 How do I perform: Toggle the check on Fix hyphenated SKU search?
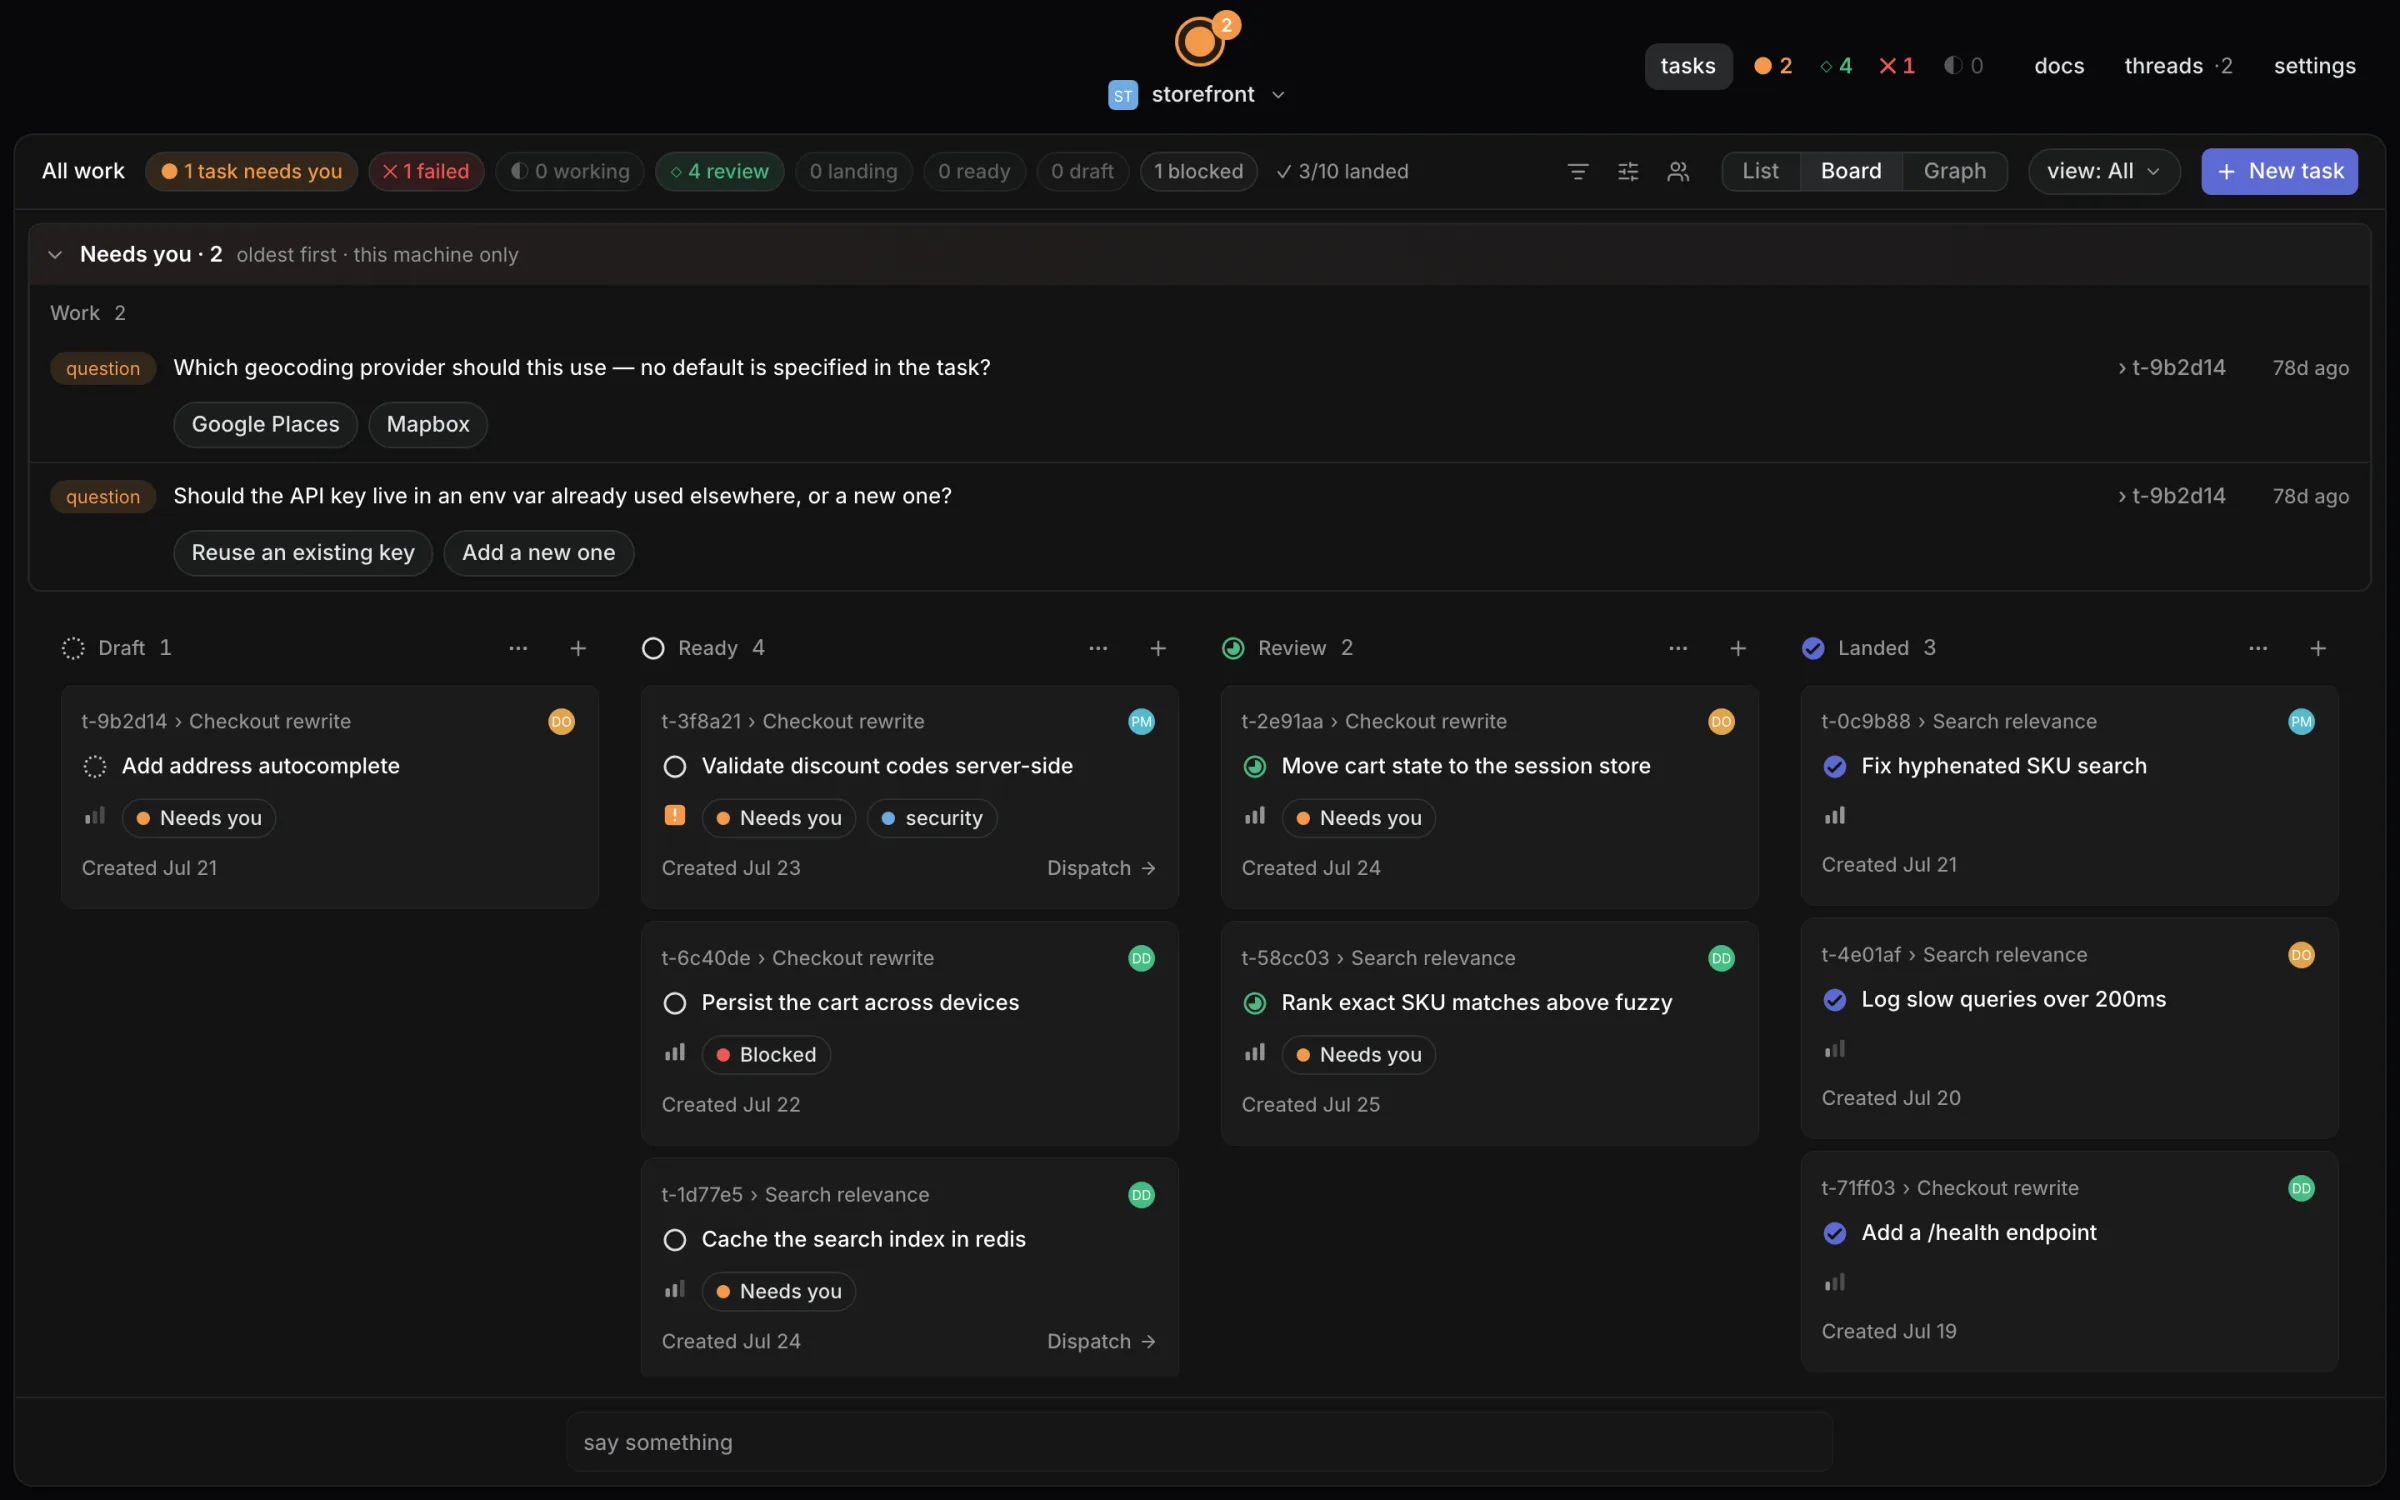click(1835, 766)
